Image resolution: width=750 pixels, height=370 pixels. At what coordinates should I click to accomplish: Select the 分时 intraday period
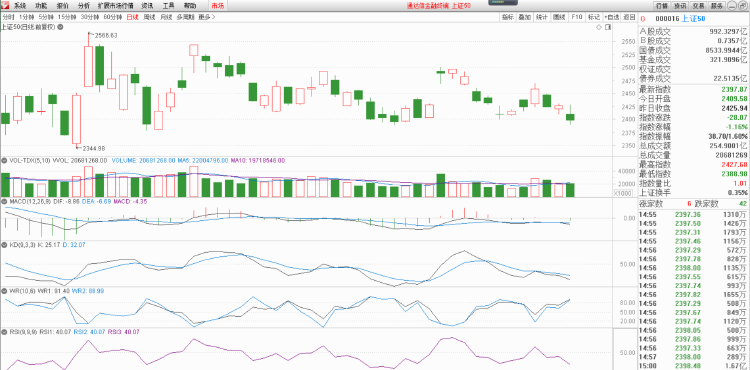pyautogui.click(x=8, y=17)
